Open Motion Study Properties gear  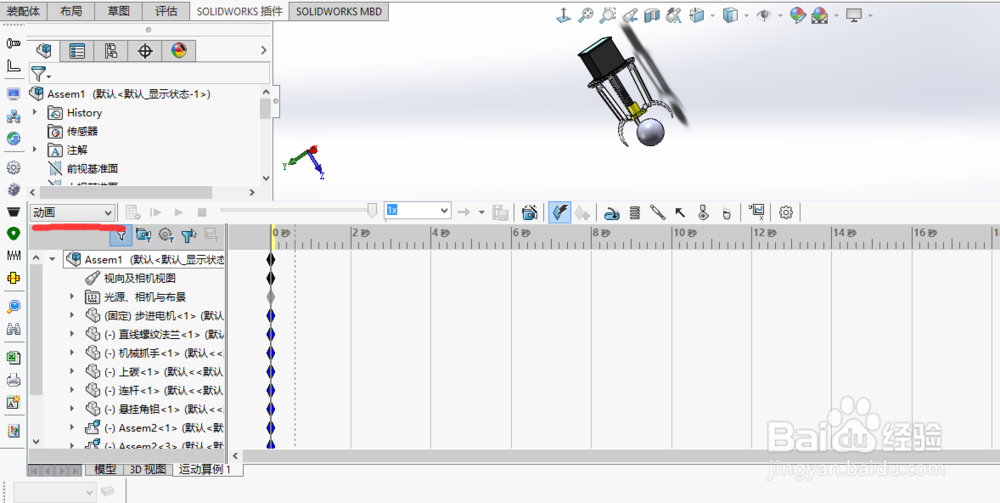tap(786, 212)
